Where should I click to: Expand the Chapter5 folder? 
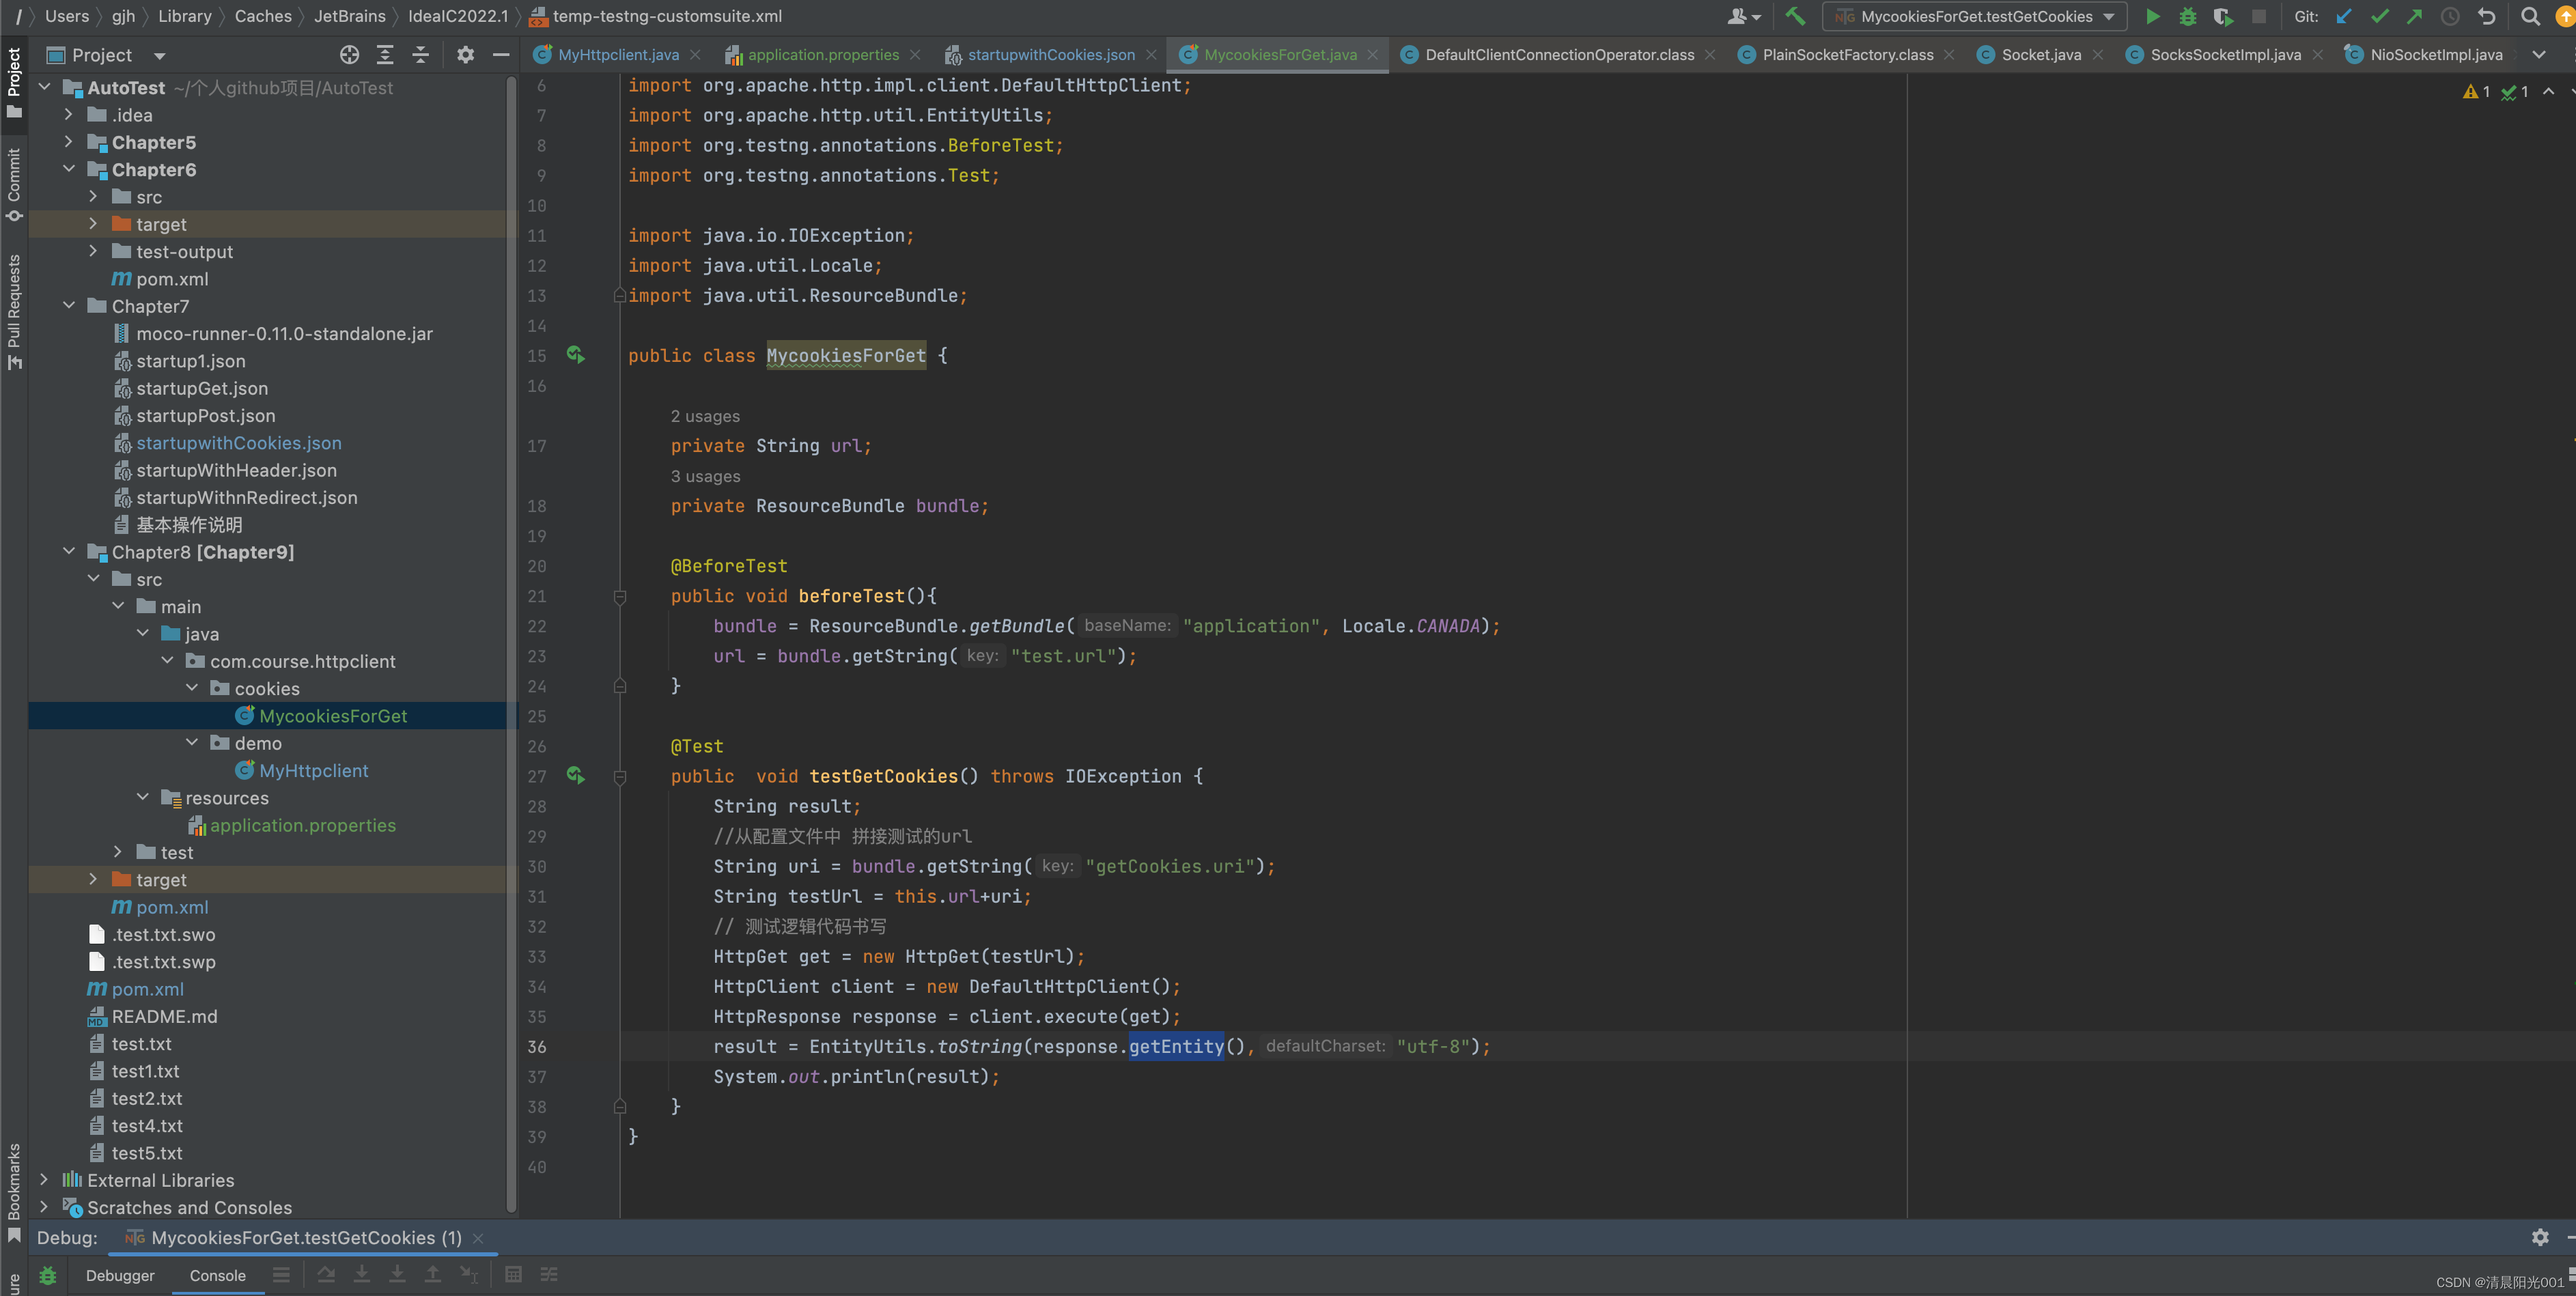[x=68, y=142]
